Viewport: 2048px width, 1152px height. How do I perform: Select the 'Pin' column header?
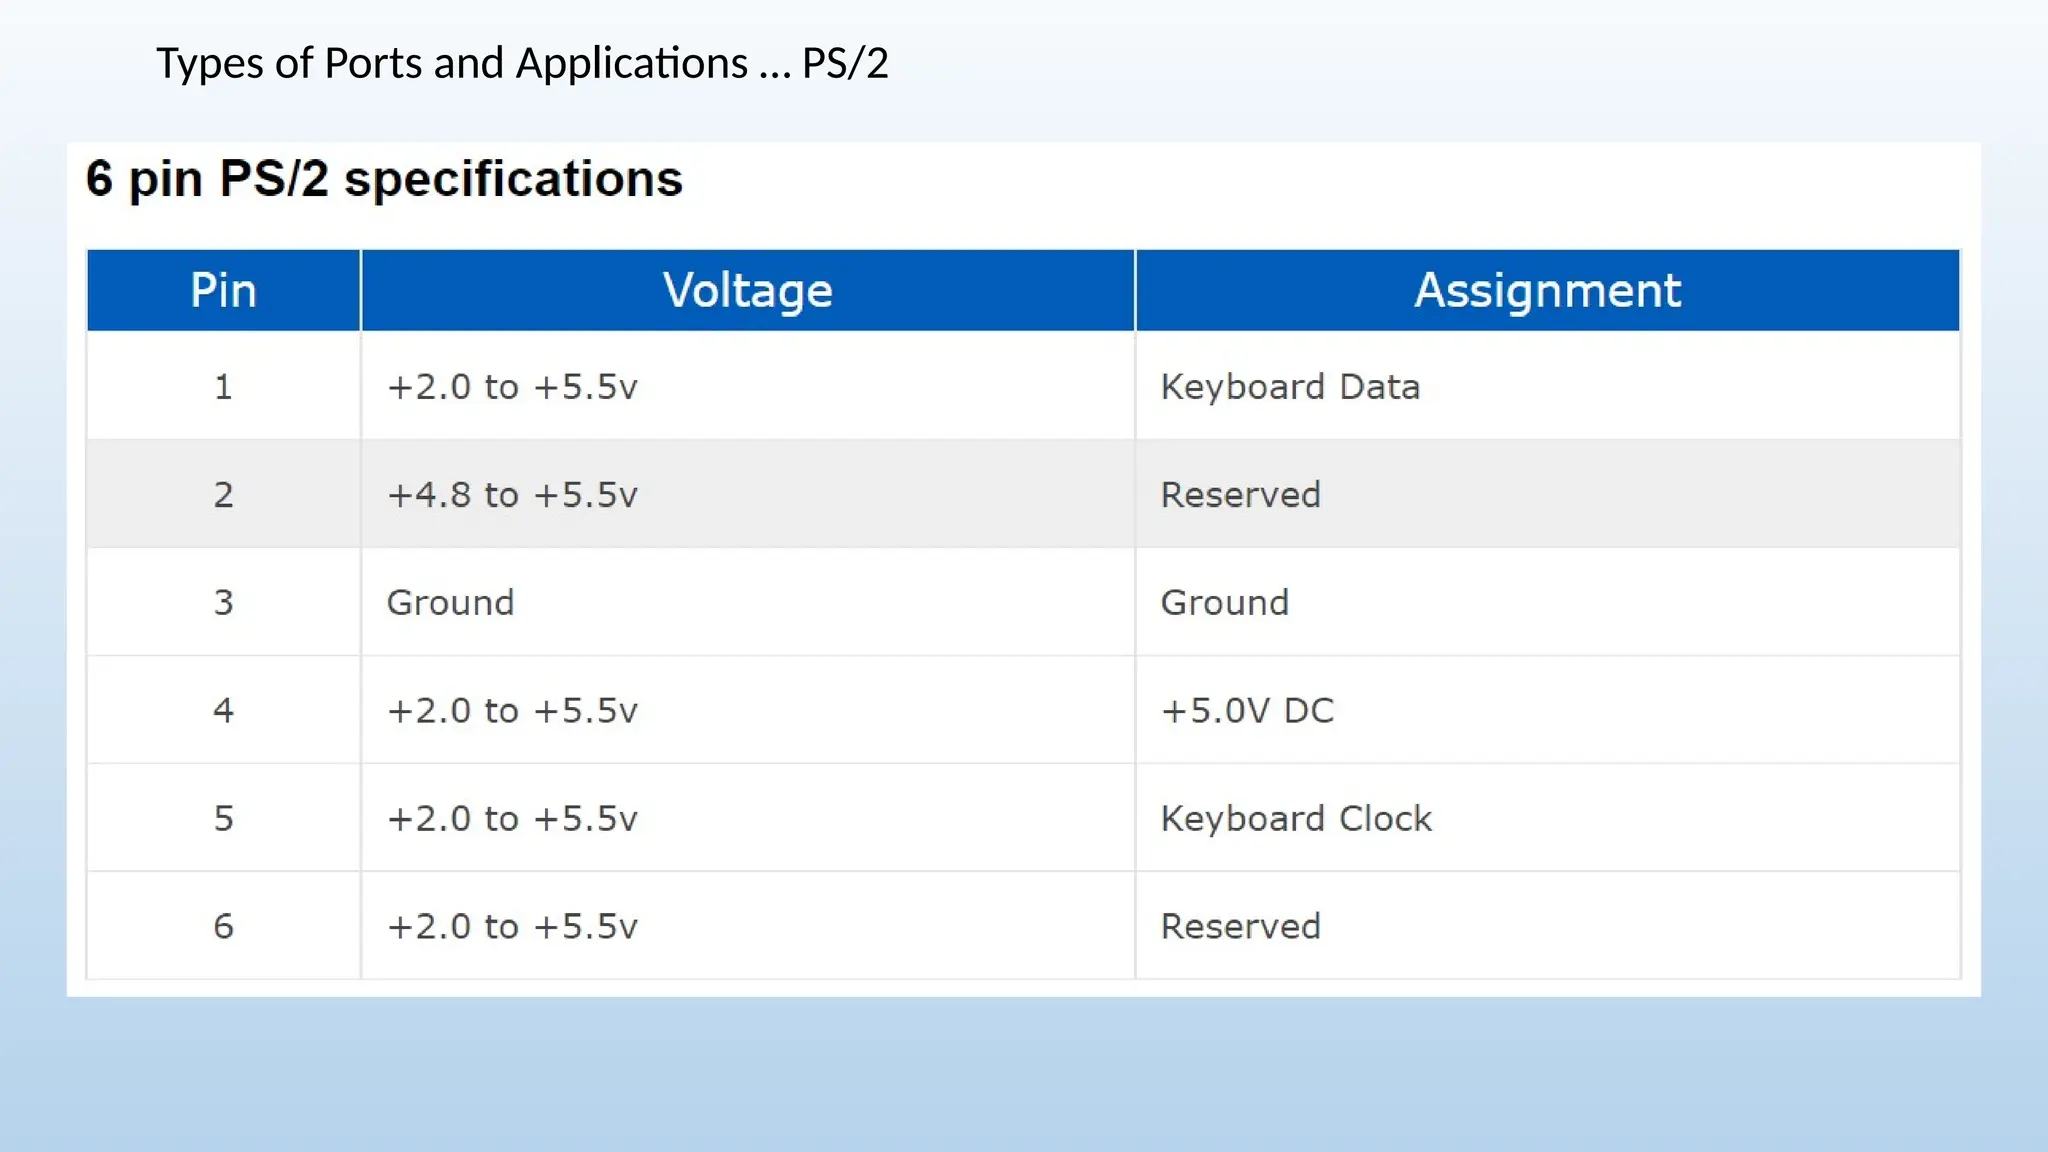223,291
